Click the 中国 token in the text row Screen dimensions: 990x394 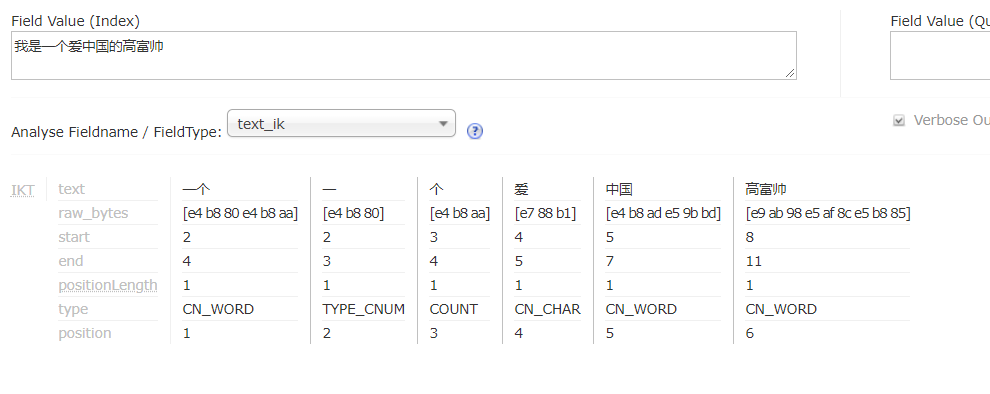click(619, 189)
